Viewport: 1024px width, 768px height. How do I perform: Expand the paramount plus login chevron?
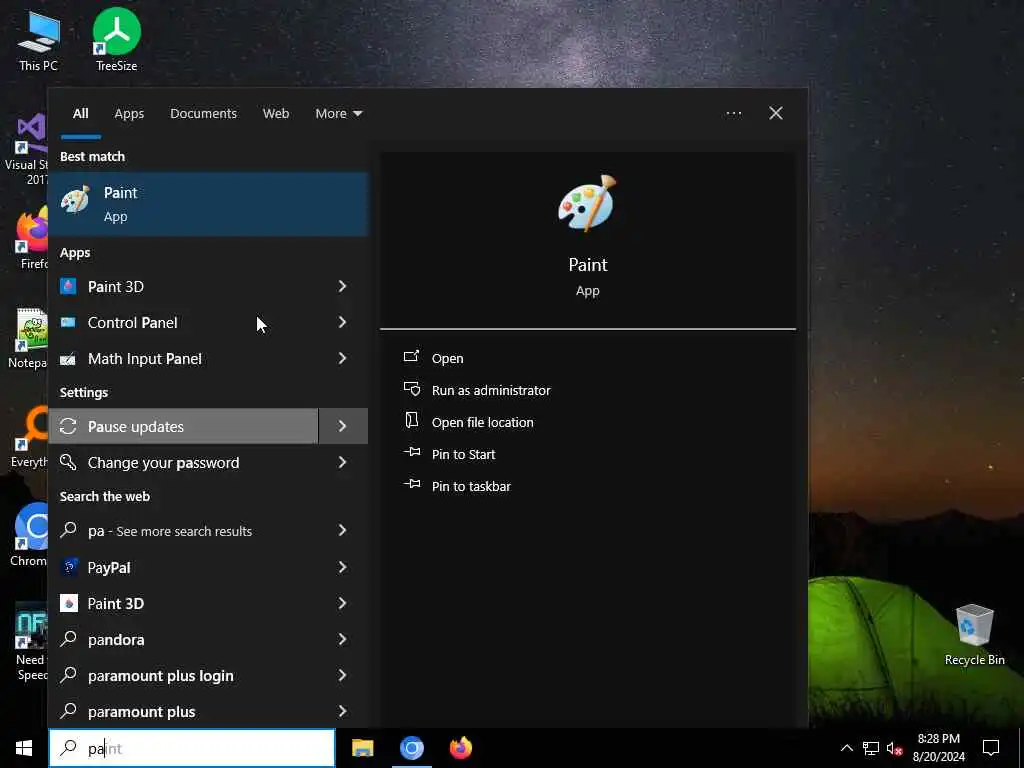tap(342, 675)
